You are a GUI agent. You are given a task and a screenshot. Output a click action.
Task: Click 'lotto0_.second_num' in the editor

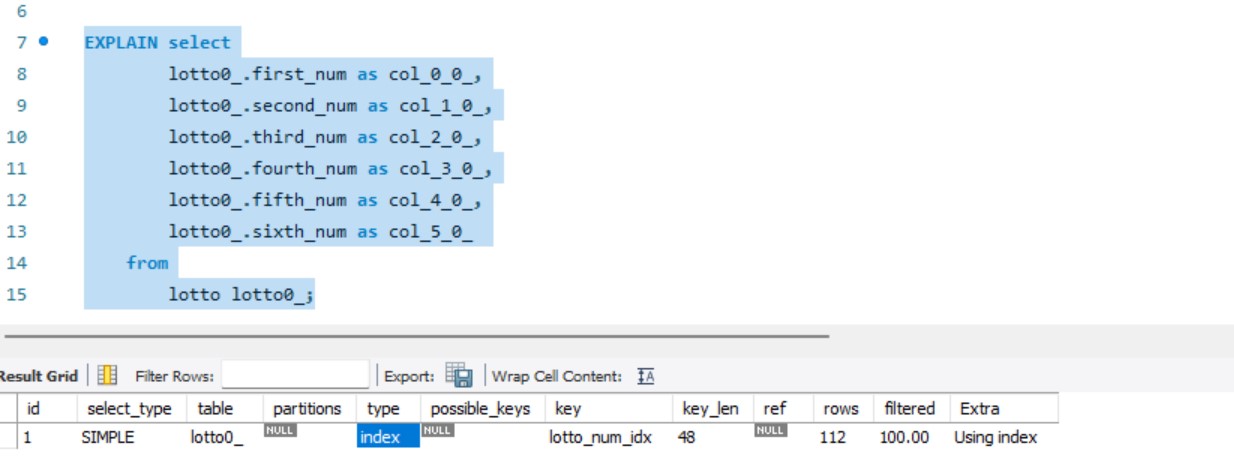[x=263, y=105]
